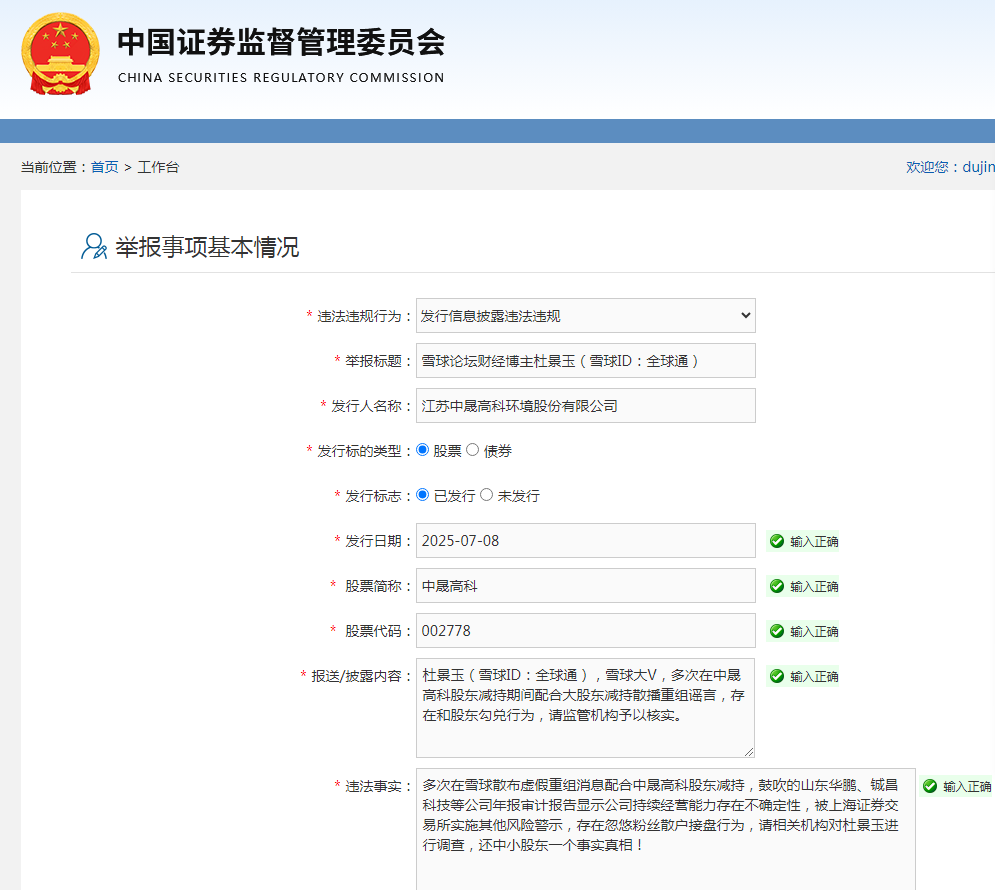Select the 股票 radio button

coord(423,450)
